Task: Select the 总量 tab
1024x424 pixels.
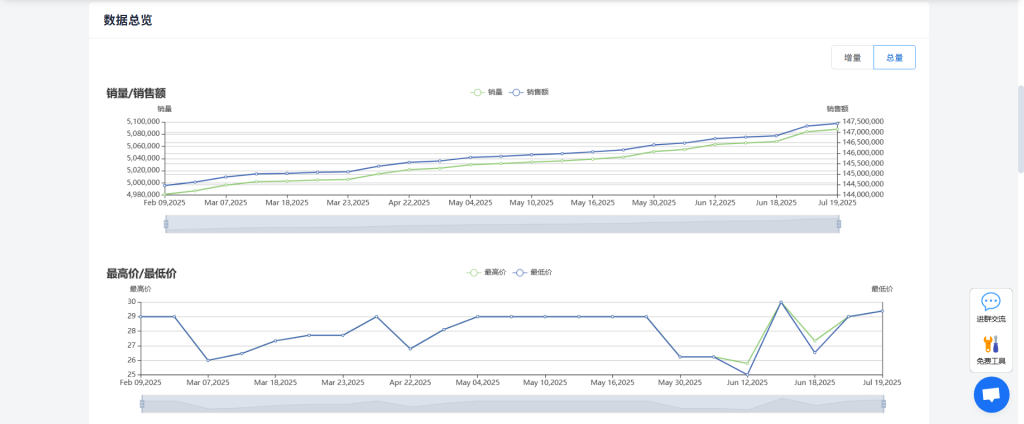Action: point(894,58)
